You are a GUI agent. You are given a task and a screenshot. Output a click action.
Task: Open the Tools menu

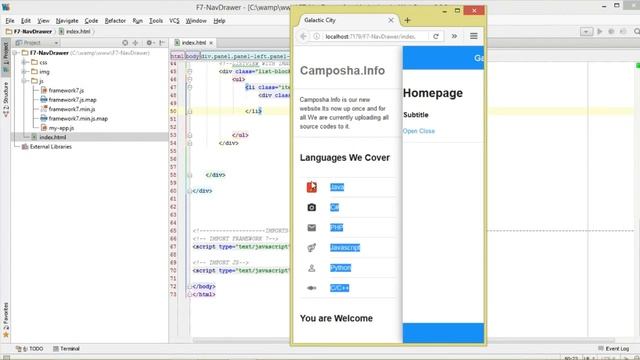(x=156, y=20)
